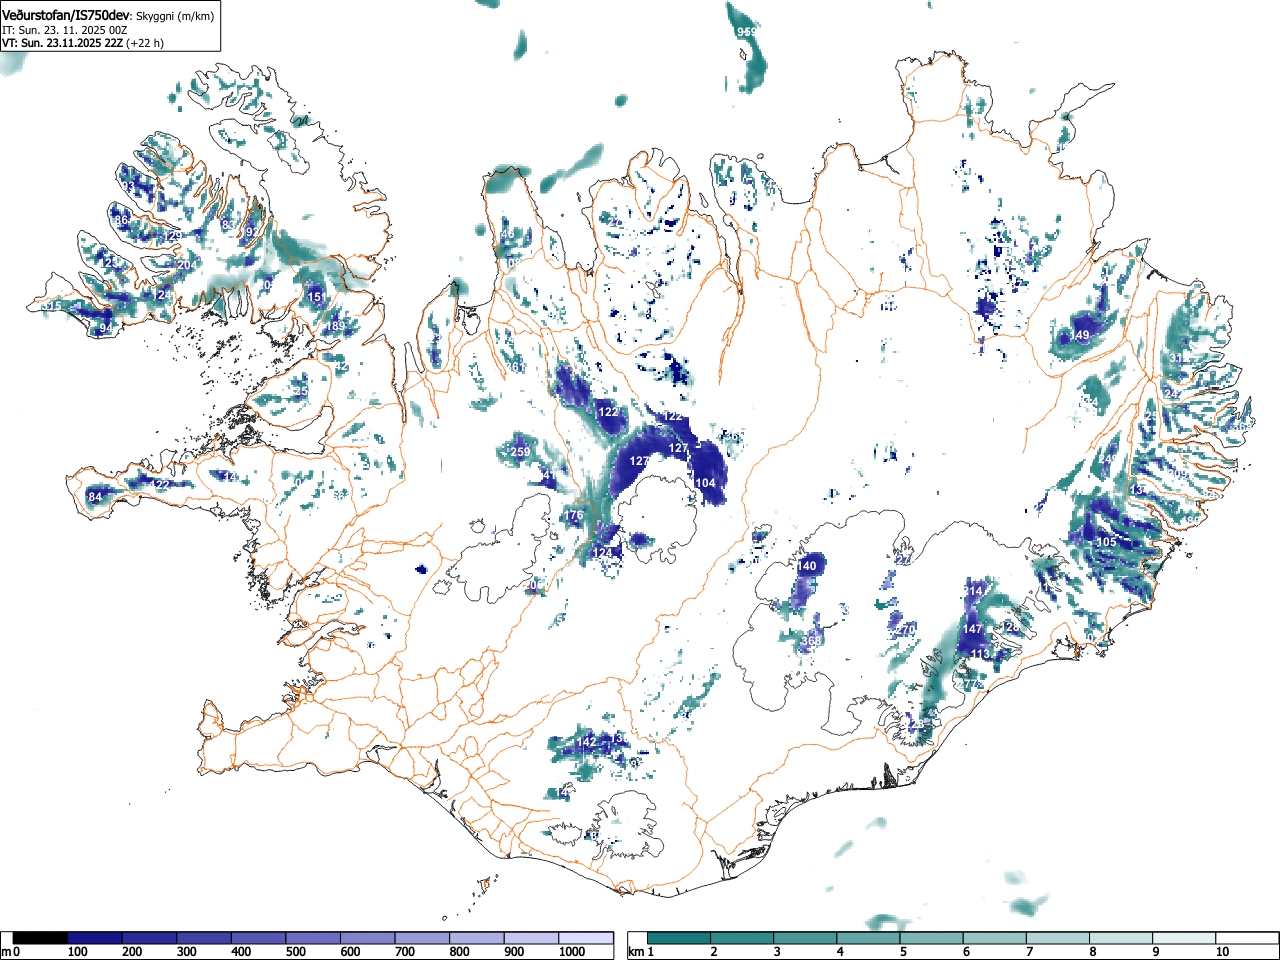Click the 259 visibility value on the map
Screen dimensions: 1280x960
[520, 452]
